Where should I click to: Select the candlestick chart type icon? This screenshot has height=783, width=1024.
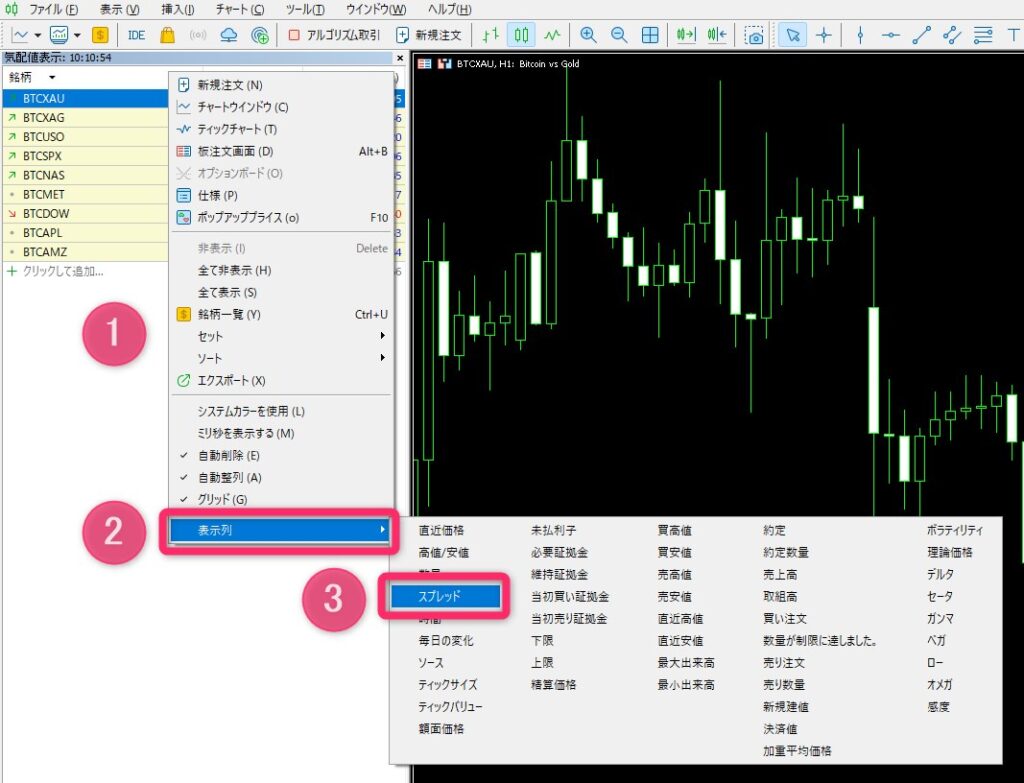pyautogui.click(x=521, y=35)
